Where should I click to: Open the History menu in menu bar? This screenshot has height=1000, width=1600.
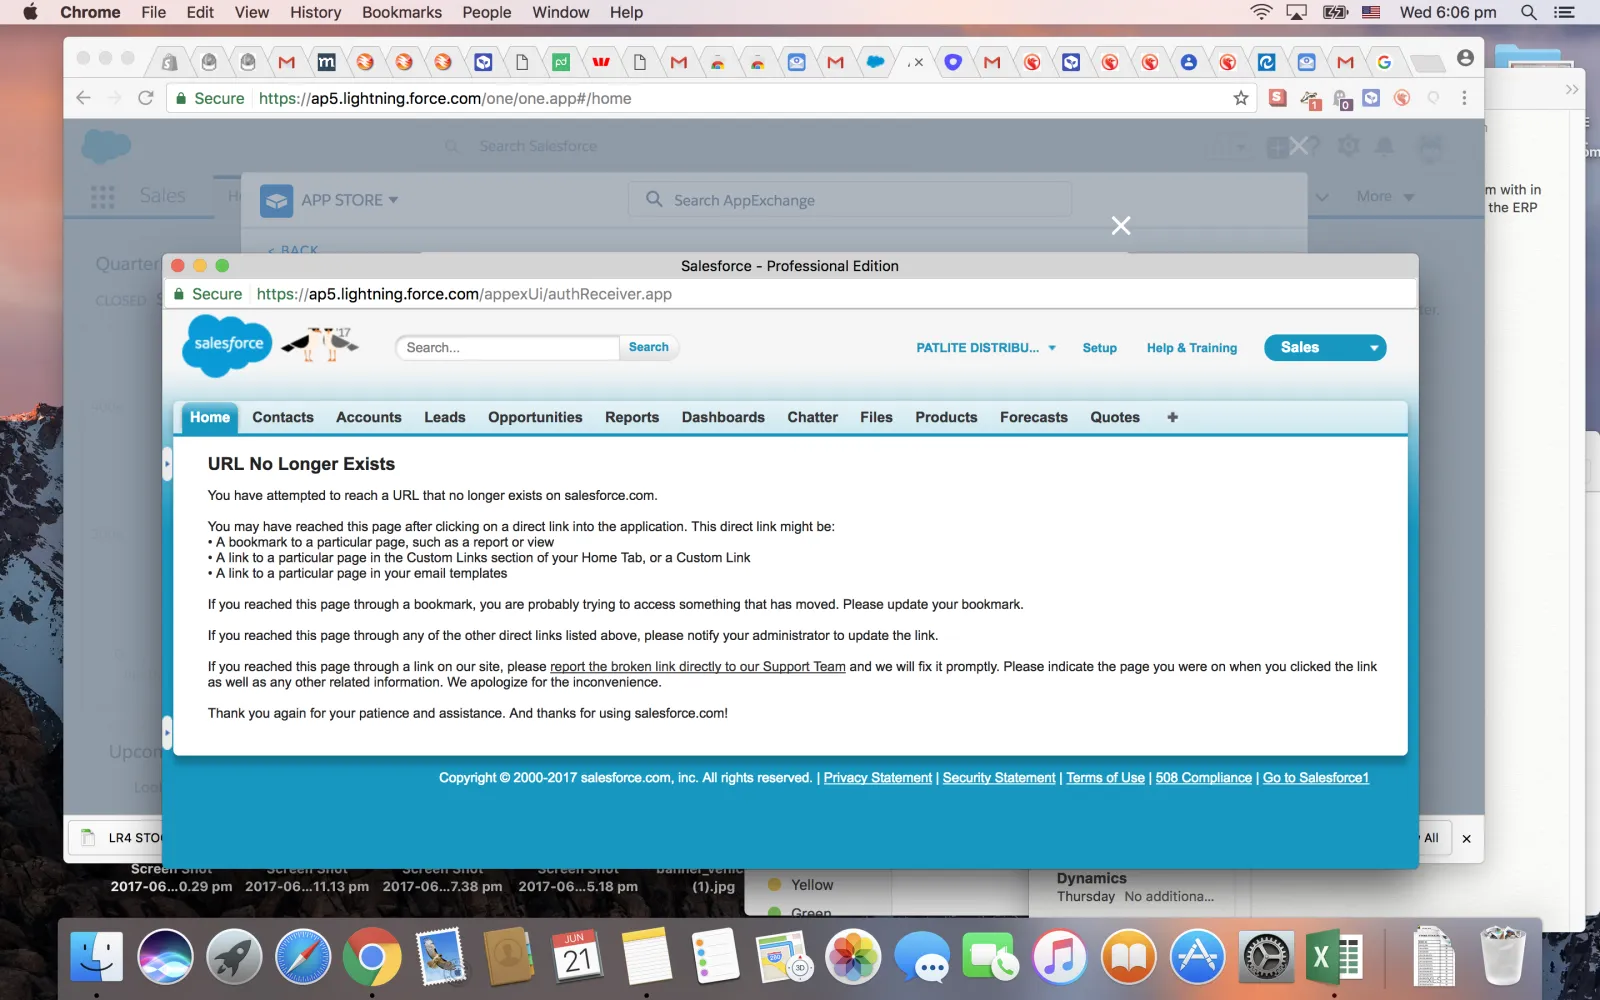click(x=315, y=12)
